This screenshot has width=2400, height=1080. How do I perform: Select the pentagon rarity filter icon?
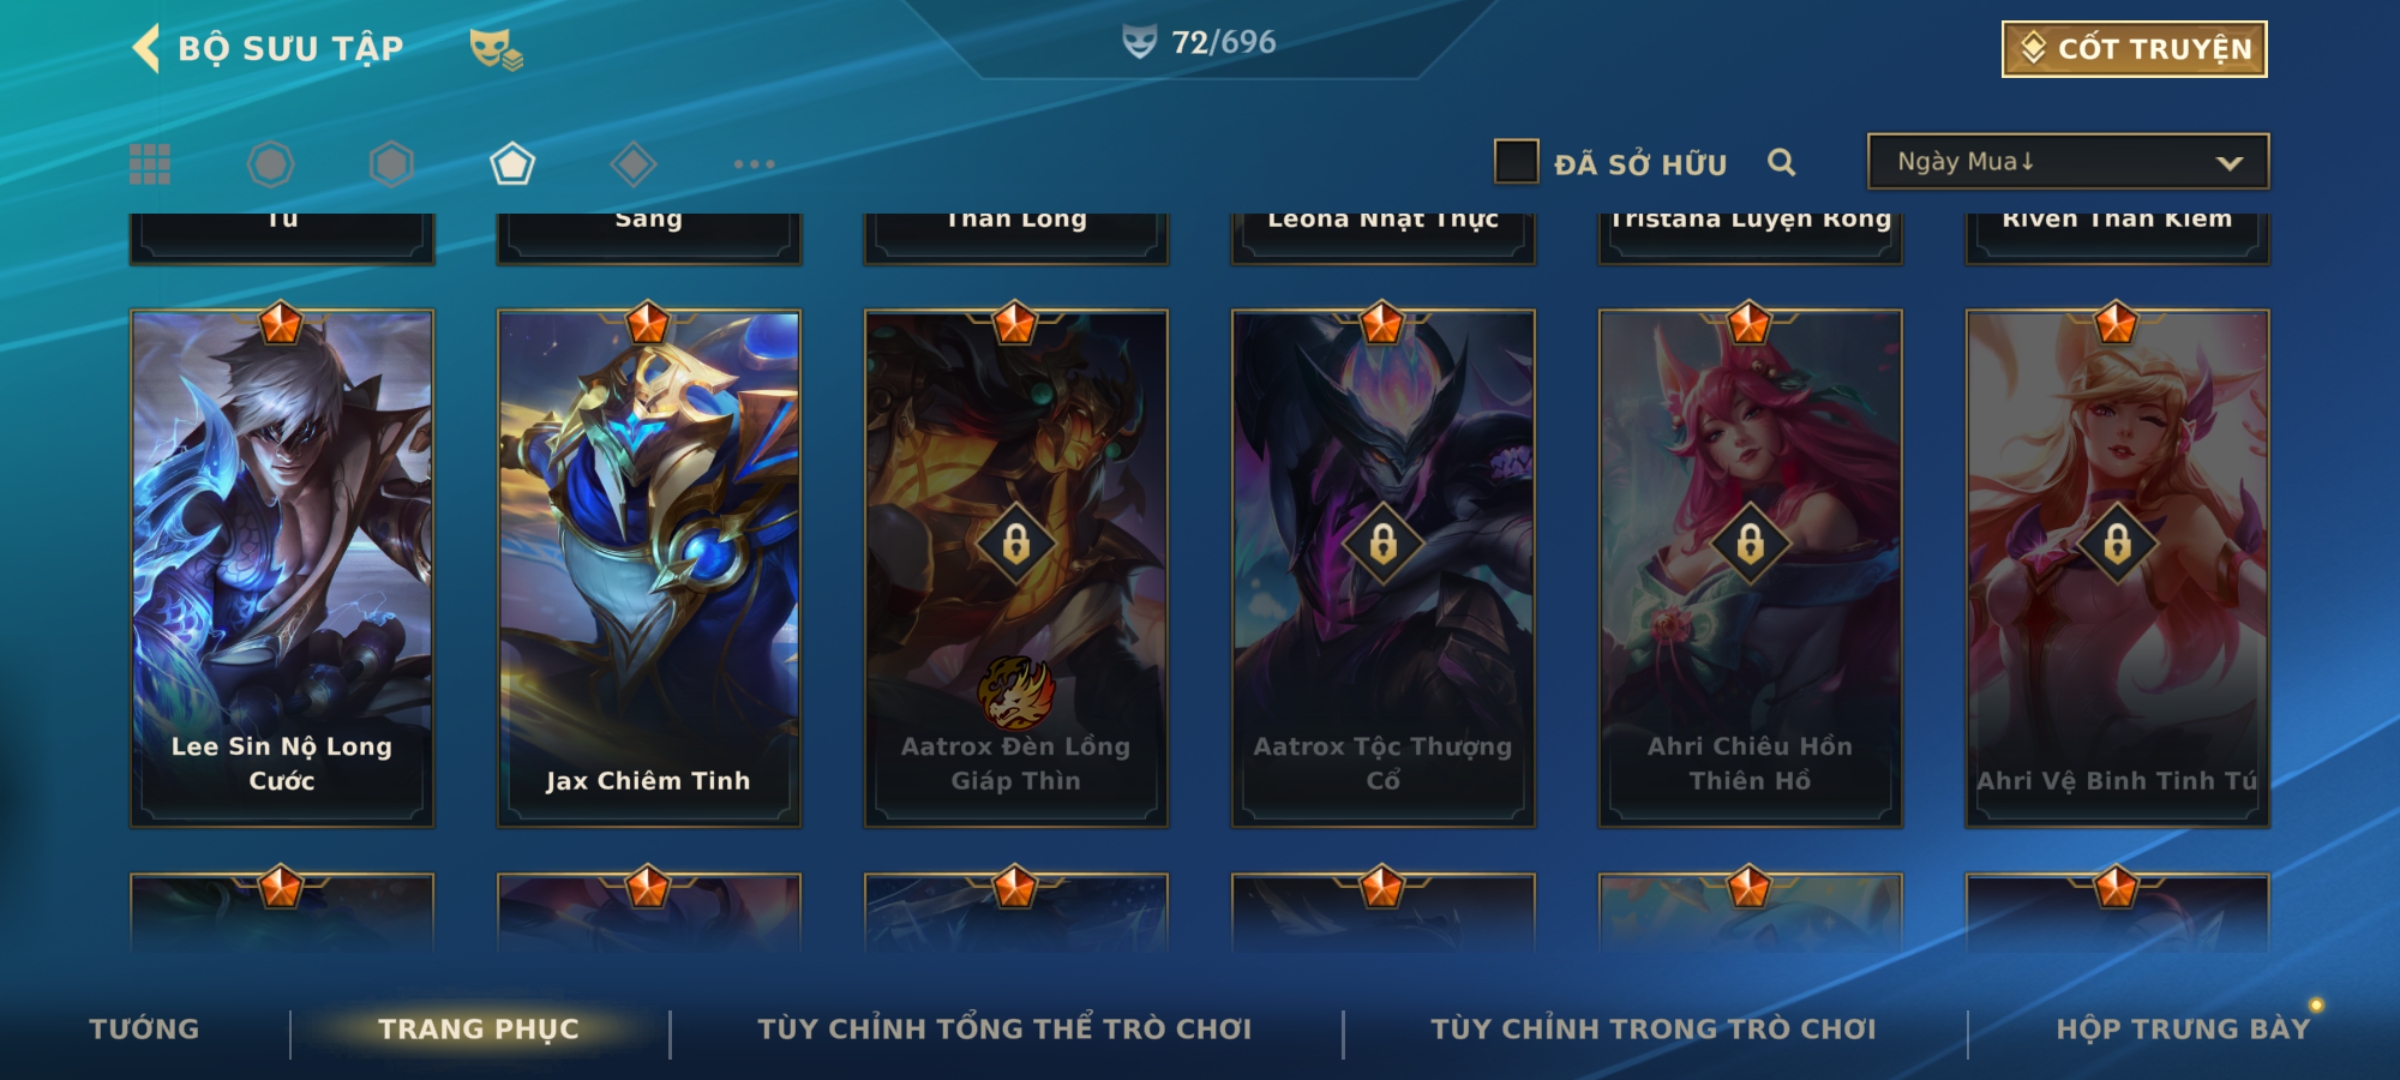point(512,164)
